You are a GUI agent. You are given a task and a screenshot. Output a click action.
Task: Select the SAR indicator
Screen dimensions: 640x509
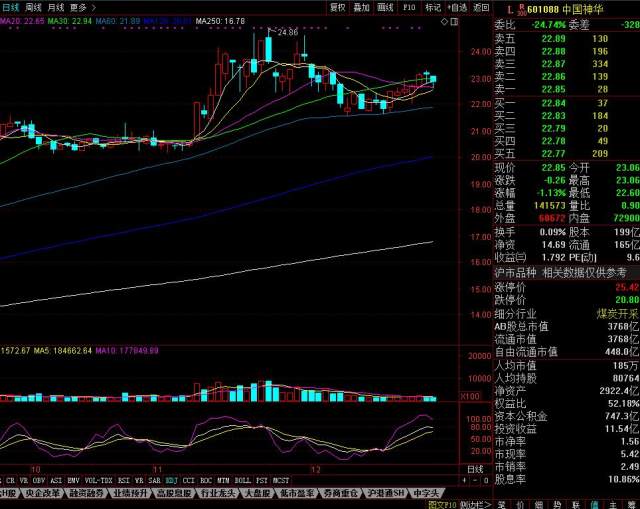click(x=154, y=480)
